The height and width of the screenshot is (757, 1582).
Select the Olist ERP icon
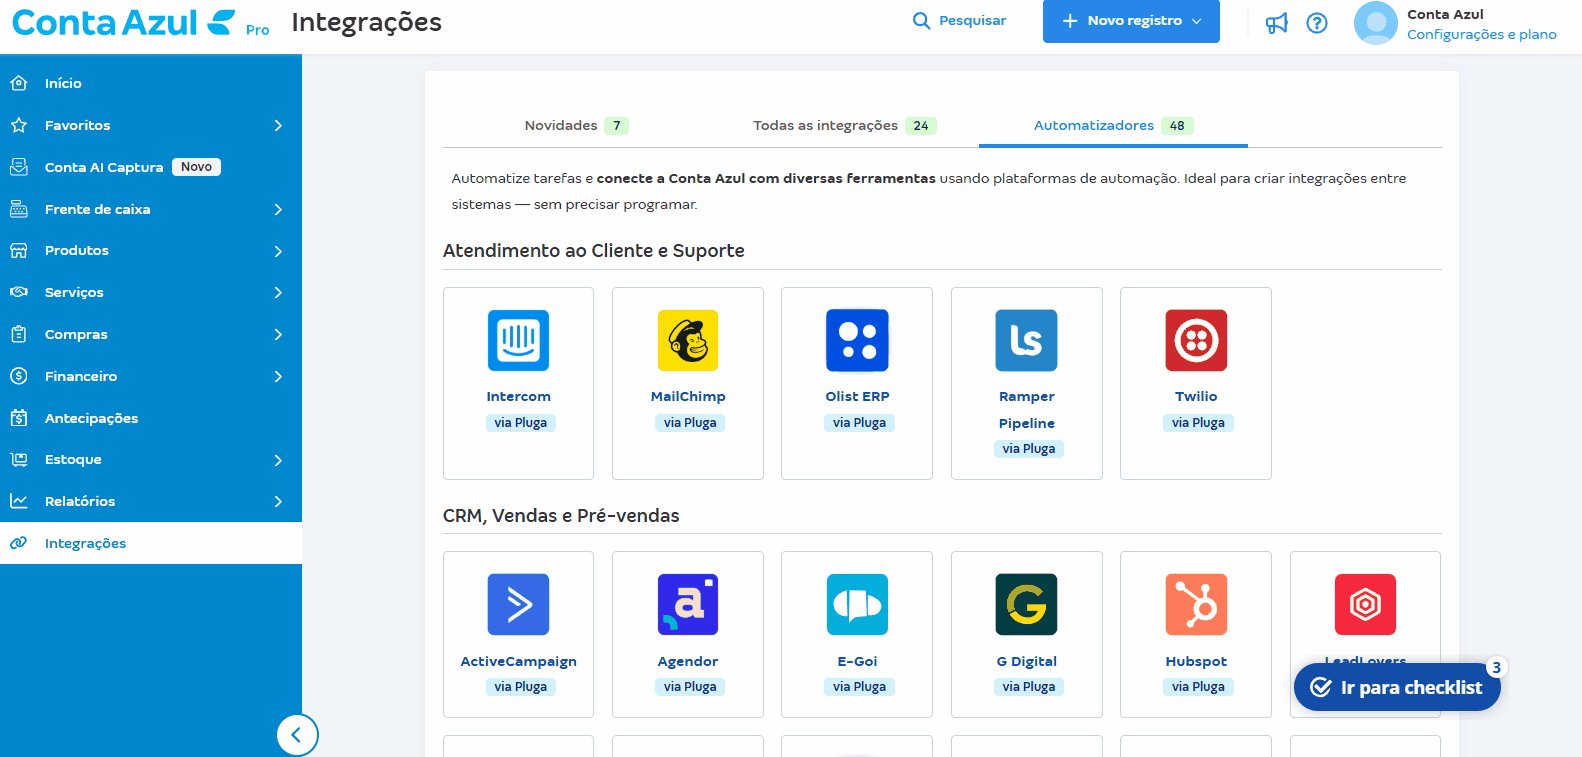pyautogui.click(x=857, y=340)
